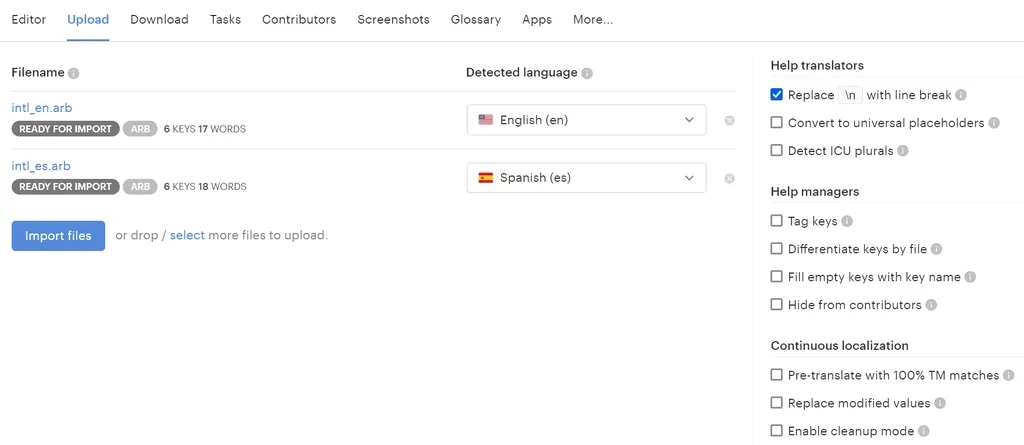Open the English (en) language dropdown

[x=586, y=120]
